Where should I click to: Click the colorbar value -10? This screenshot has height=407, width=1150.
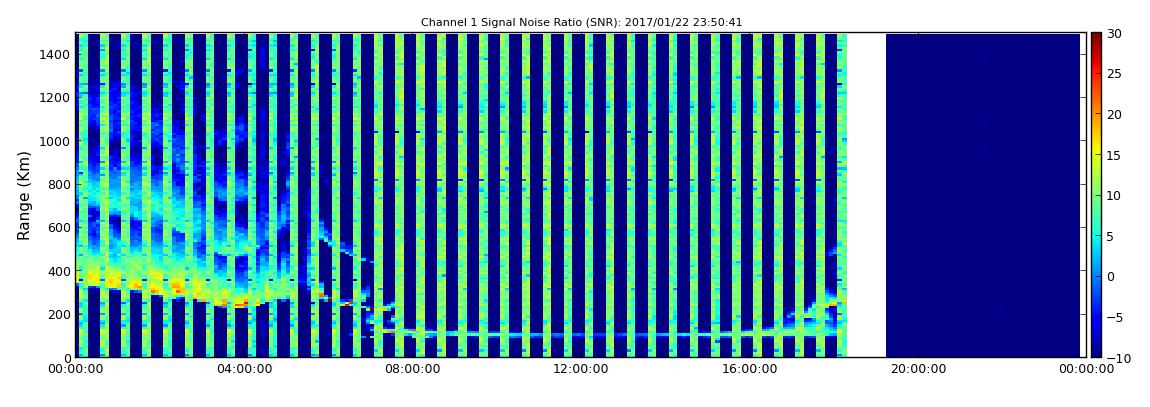[x=1117, y=358]
